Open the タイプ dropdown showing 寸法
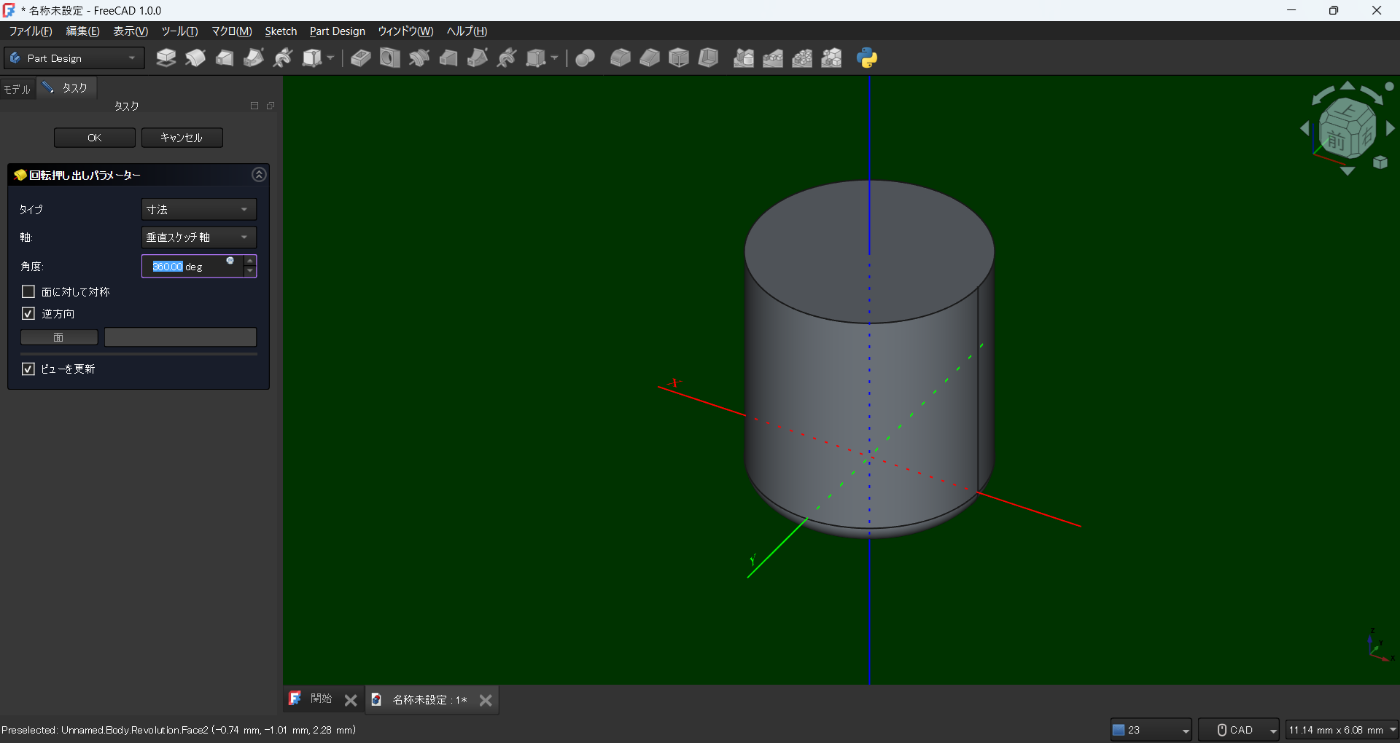The height and width of the screenshot is (743, 1400). coord(199,209)
